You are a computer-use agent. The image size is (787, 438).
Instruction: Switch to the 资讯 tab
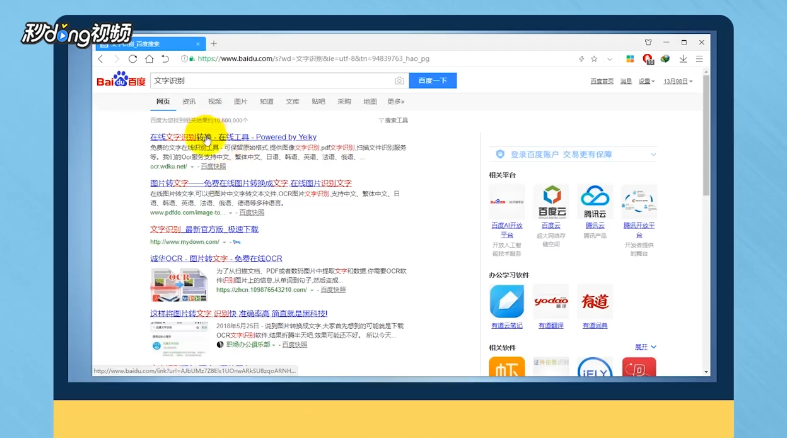point(189,101)
